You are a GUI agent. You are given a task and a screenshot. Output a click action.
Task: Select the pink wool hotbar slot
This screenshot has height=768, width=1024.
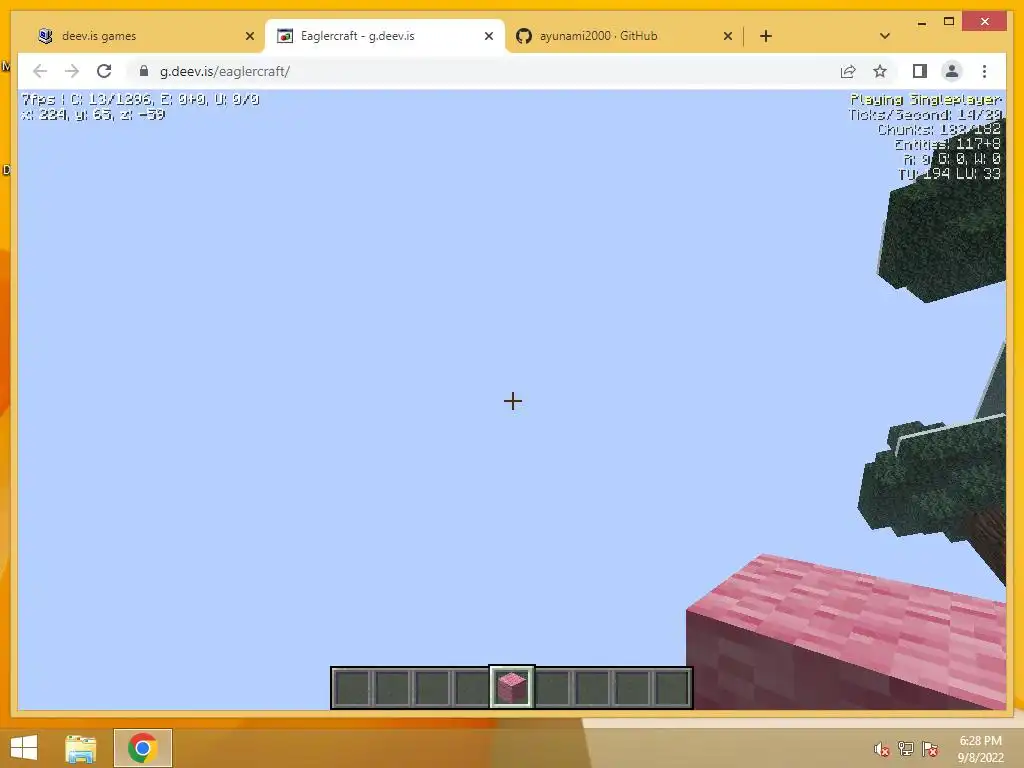[512, 687]
